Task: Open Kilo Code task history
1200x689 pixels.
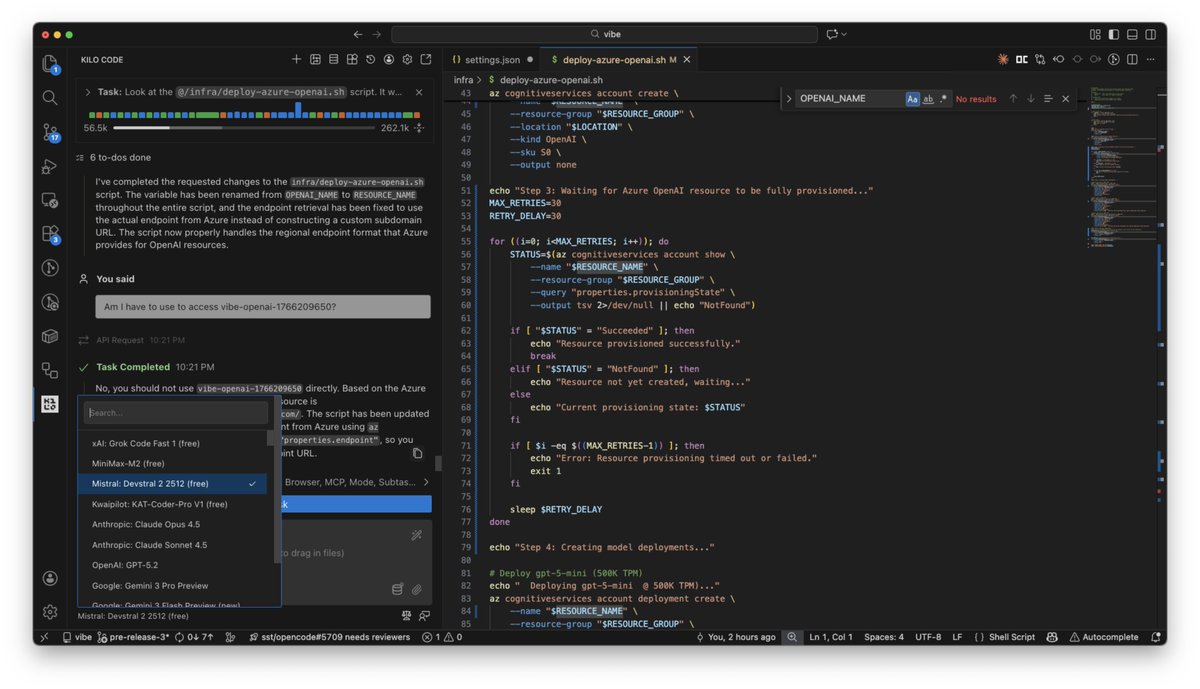Action: (x=370, y=59)
